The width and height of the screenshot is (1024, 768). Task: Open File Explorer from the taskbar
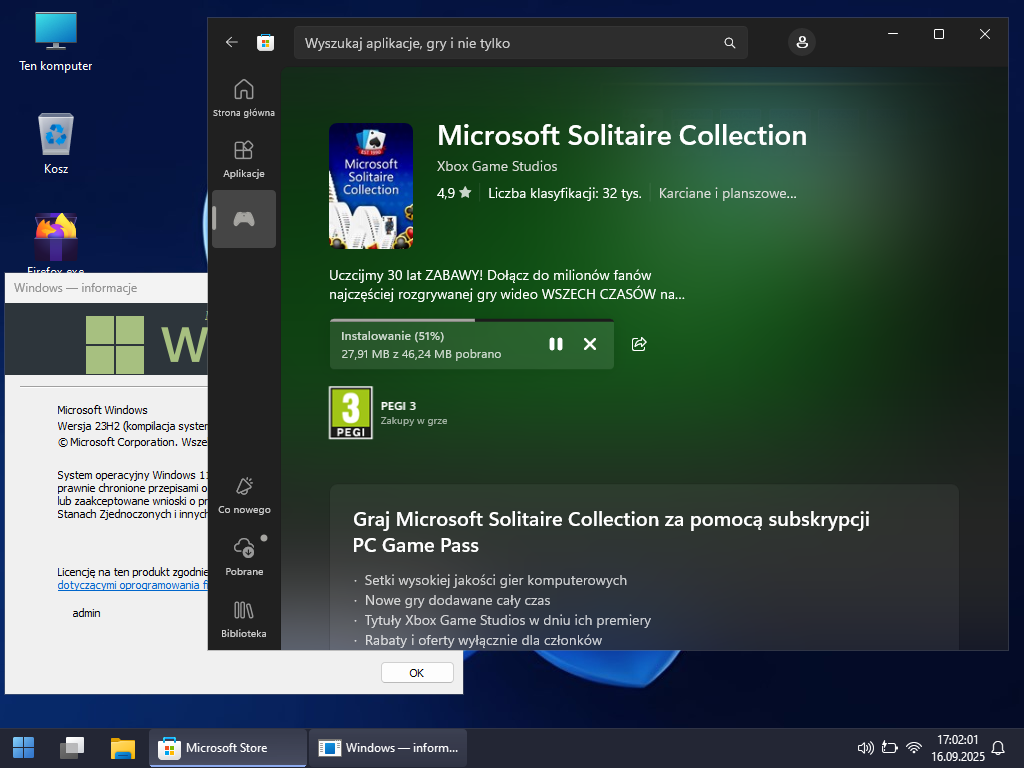[x=123, y=747]
